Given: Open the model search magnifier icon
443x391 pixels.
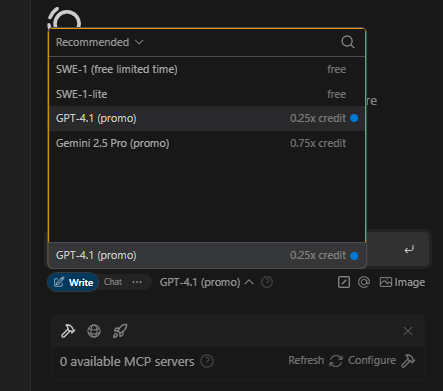Looking at the screenshot, I should pyautogui.click(x=348, y=42).
